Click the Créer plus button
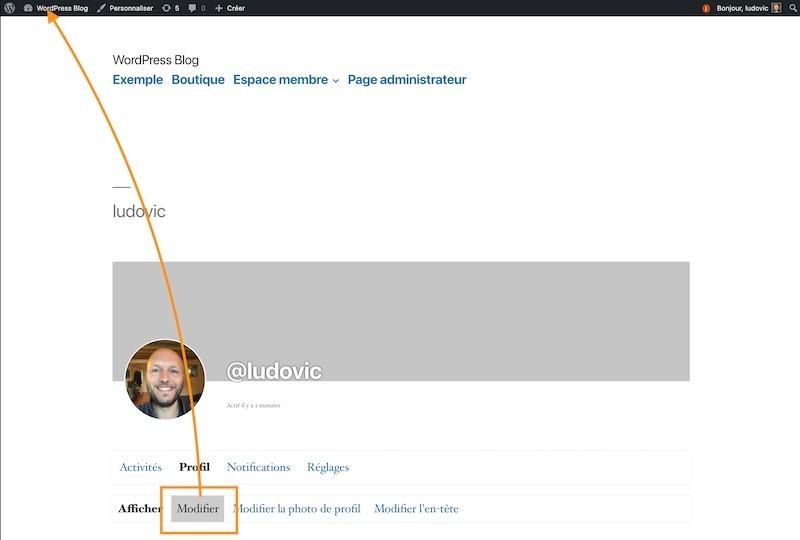The height and width of the screenshot is (540, 800). coord(230,8)
